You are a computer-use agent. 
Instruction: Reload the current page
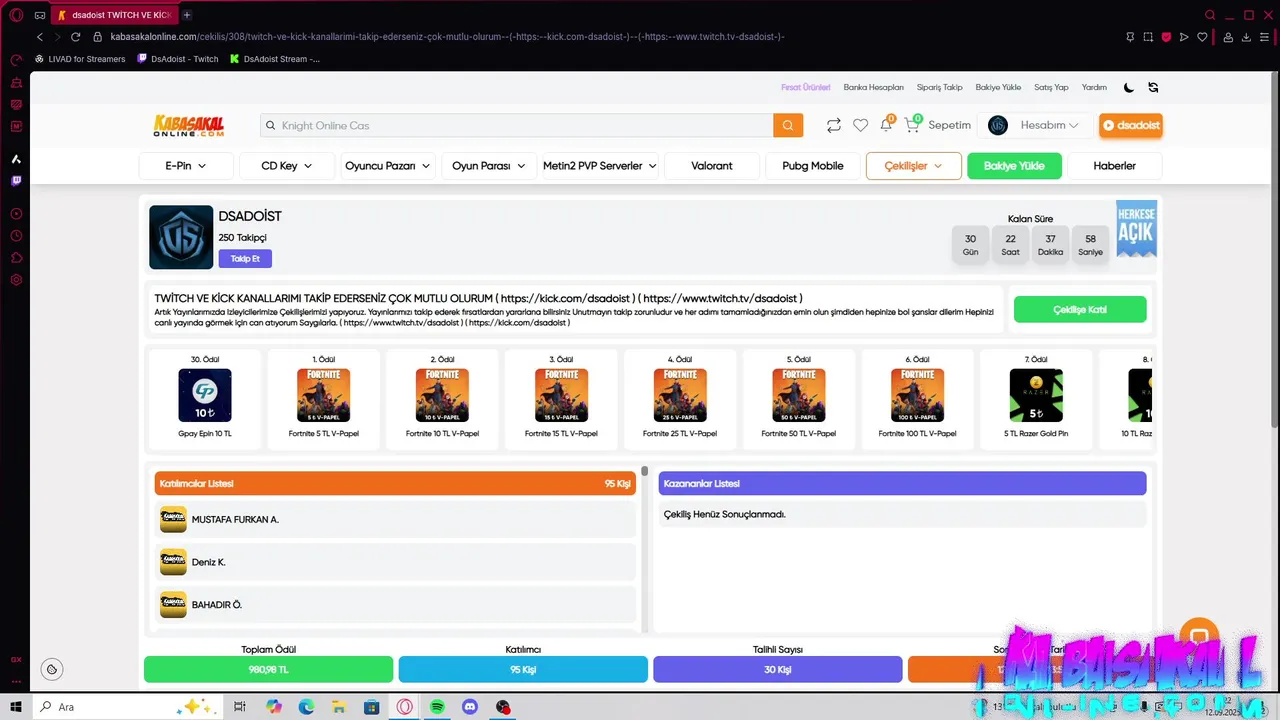pyautogui.click(x=75, y=37)
